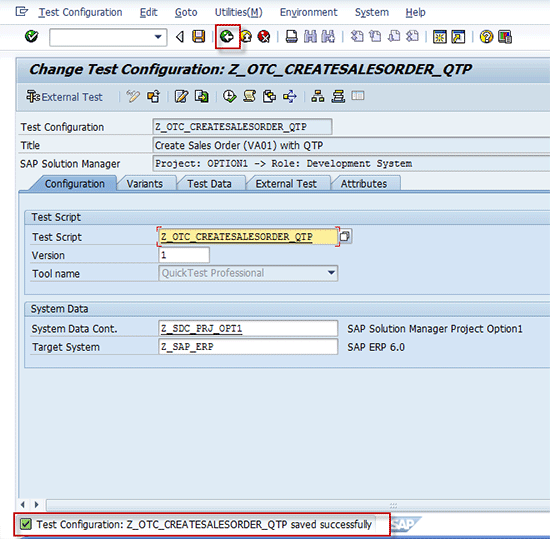Screen dimensions: 550x539
Task: Click the Test Configuration name field
Action: [x=242, y=127]
